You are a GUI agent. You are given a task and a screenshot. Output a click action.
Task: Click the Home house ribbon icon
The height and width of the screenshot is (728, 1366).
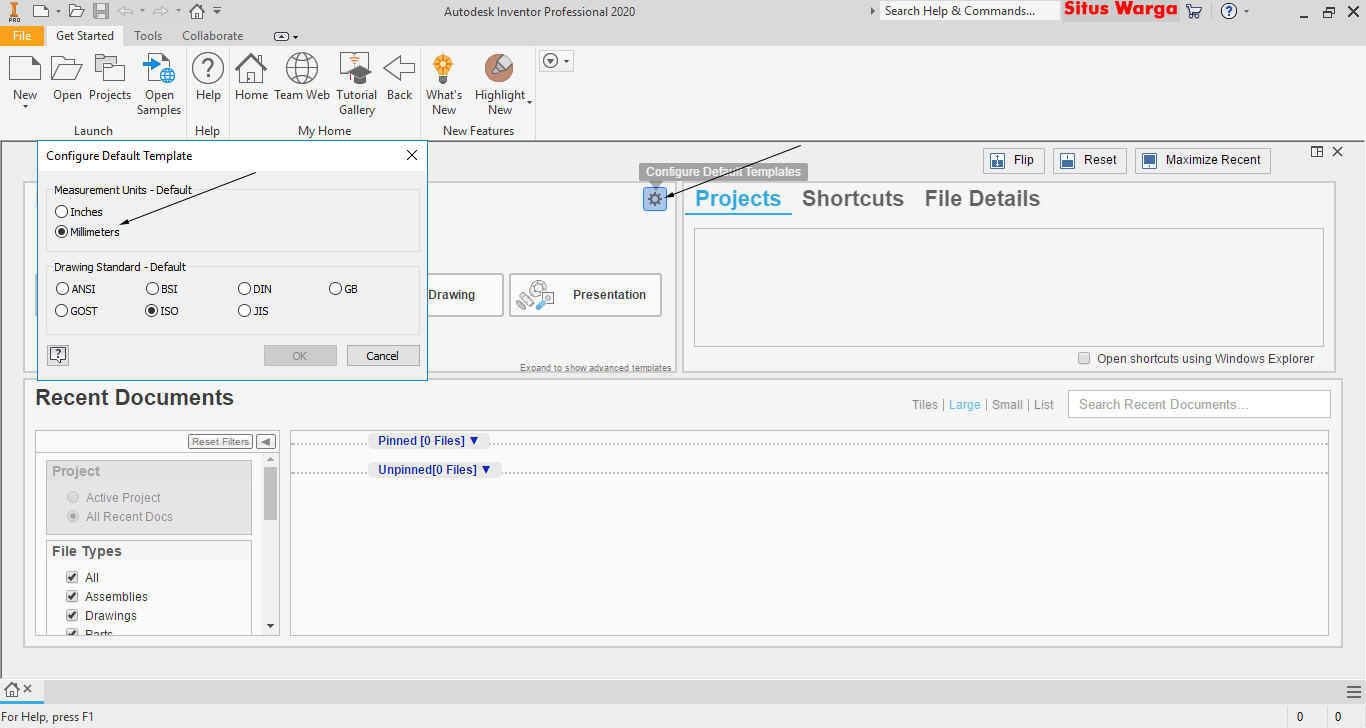[251, 69]
